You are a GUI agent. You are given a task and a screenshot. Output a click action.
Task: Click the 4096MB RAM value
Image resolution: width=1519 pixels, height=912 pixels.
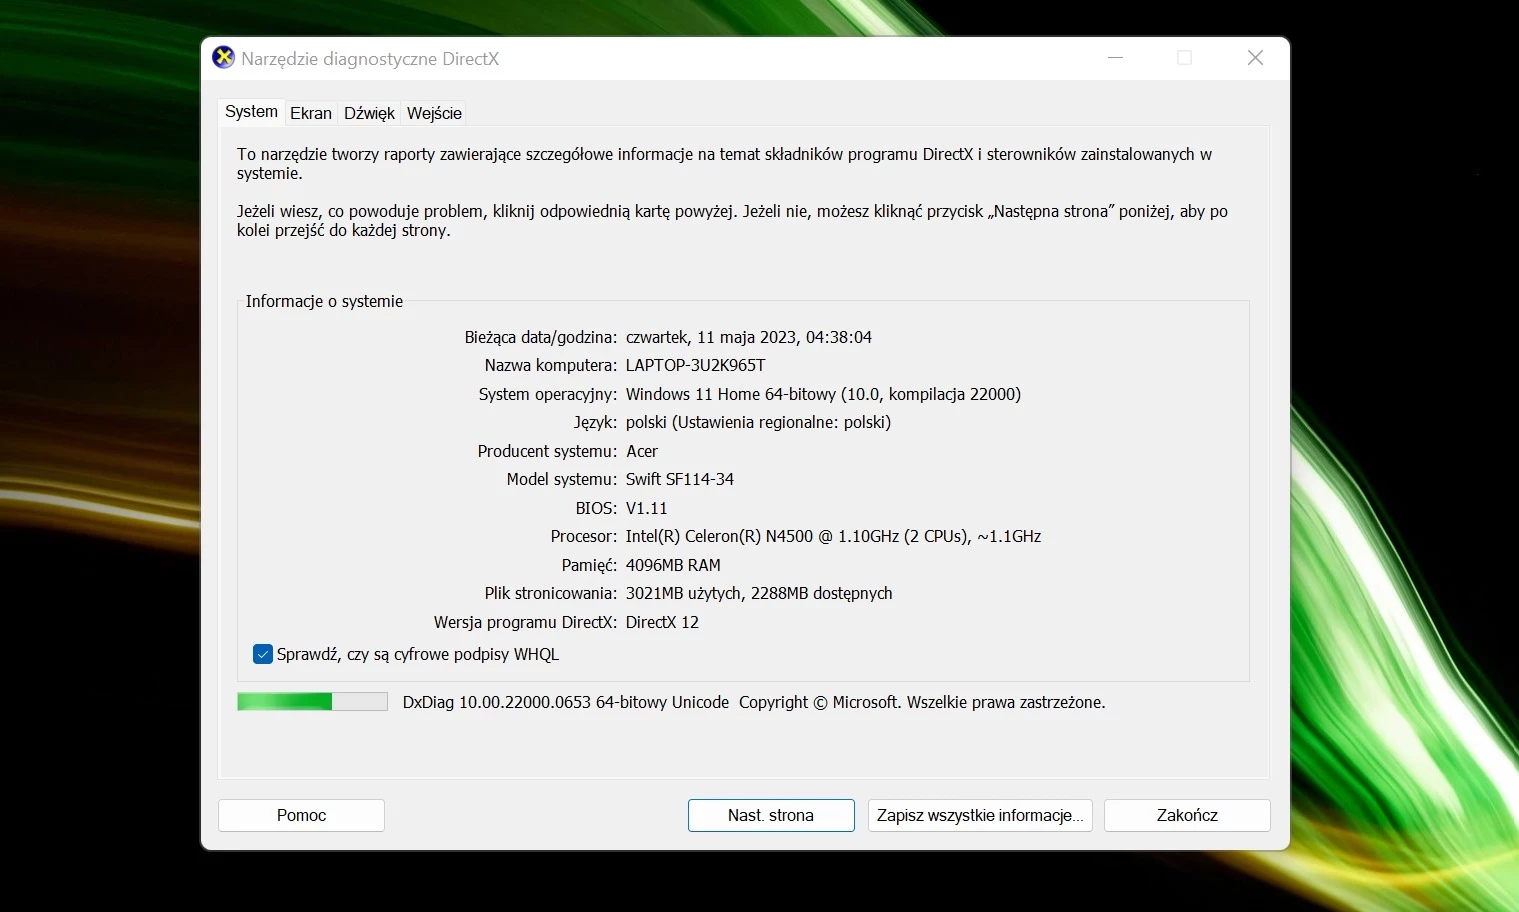(673, 565)
